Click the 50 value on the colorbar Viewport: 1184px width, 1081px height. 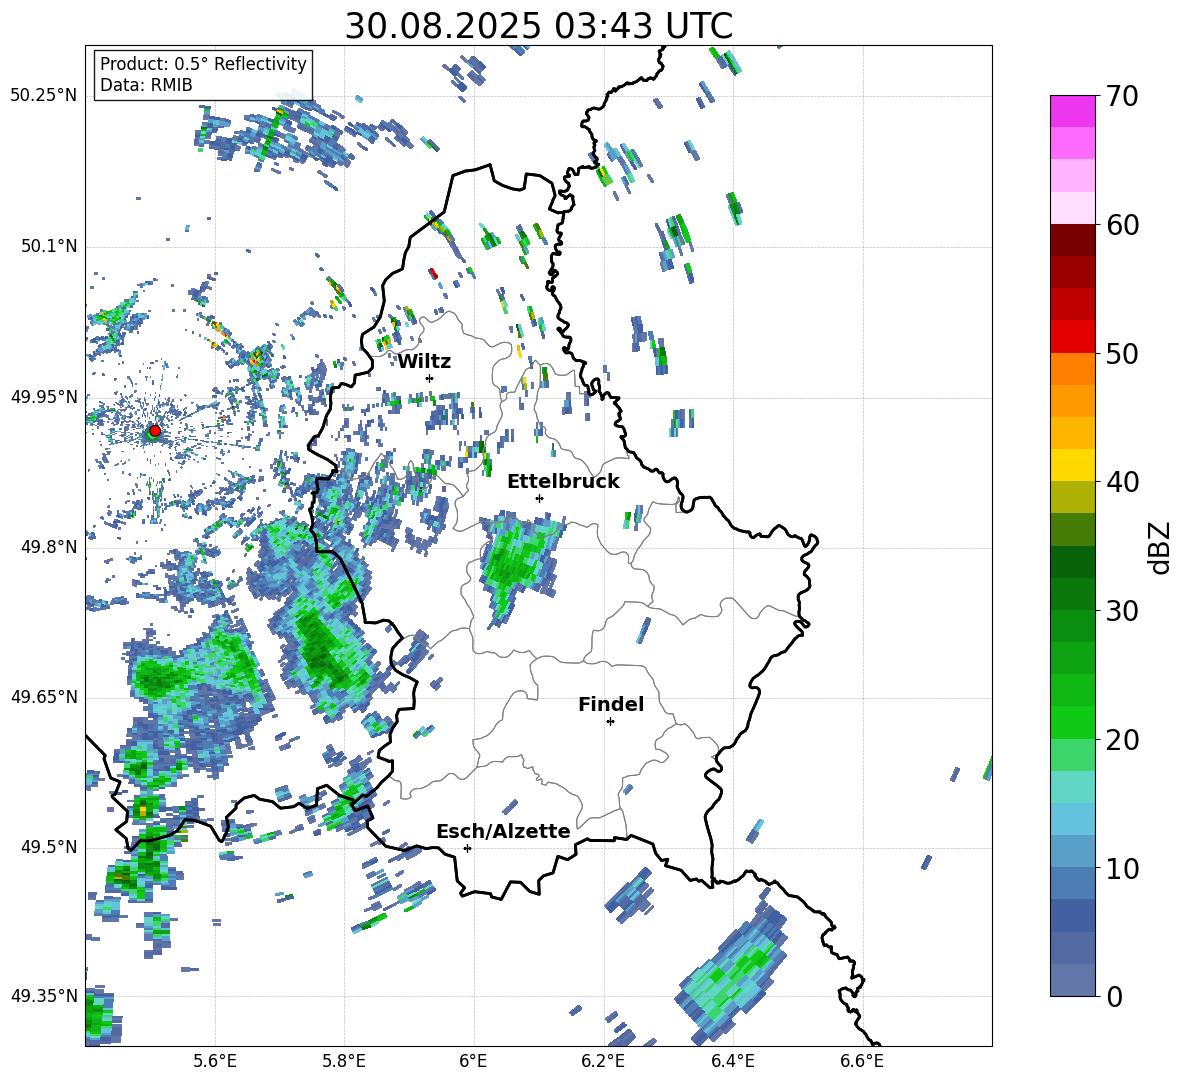tap(1122, 353)
